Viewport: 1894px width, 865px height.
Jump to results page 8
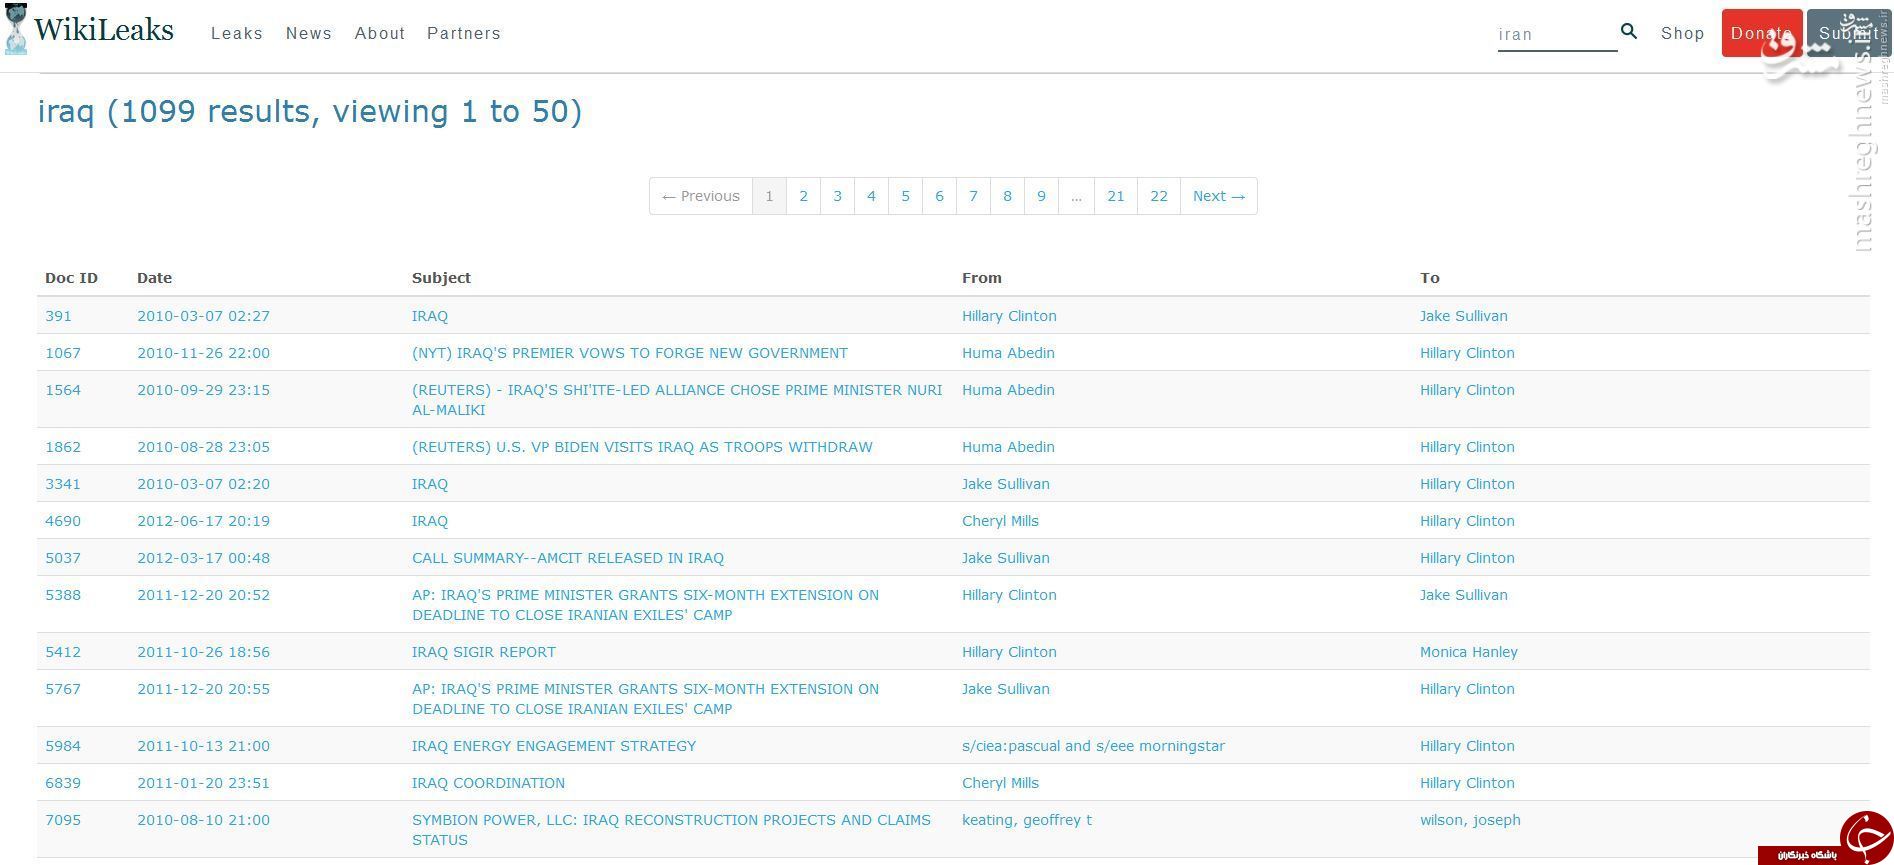tap(1007, 196)
